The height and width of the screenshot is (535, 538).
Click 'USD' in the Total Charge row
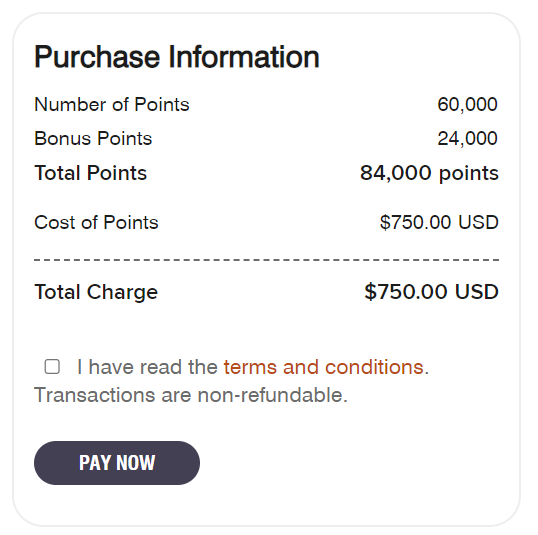coord(477,292)
